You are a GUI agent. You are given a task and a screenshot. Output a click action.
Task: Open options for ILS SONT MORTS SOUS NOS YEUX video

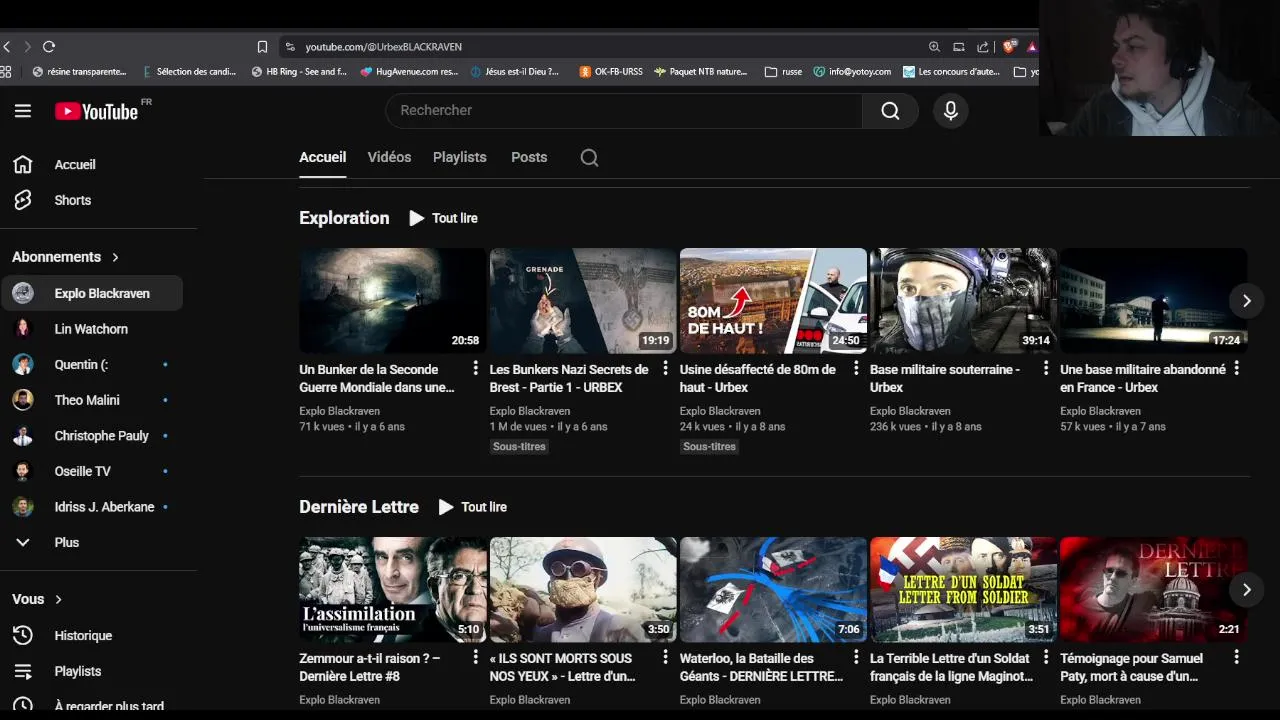coord(665,657)
